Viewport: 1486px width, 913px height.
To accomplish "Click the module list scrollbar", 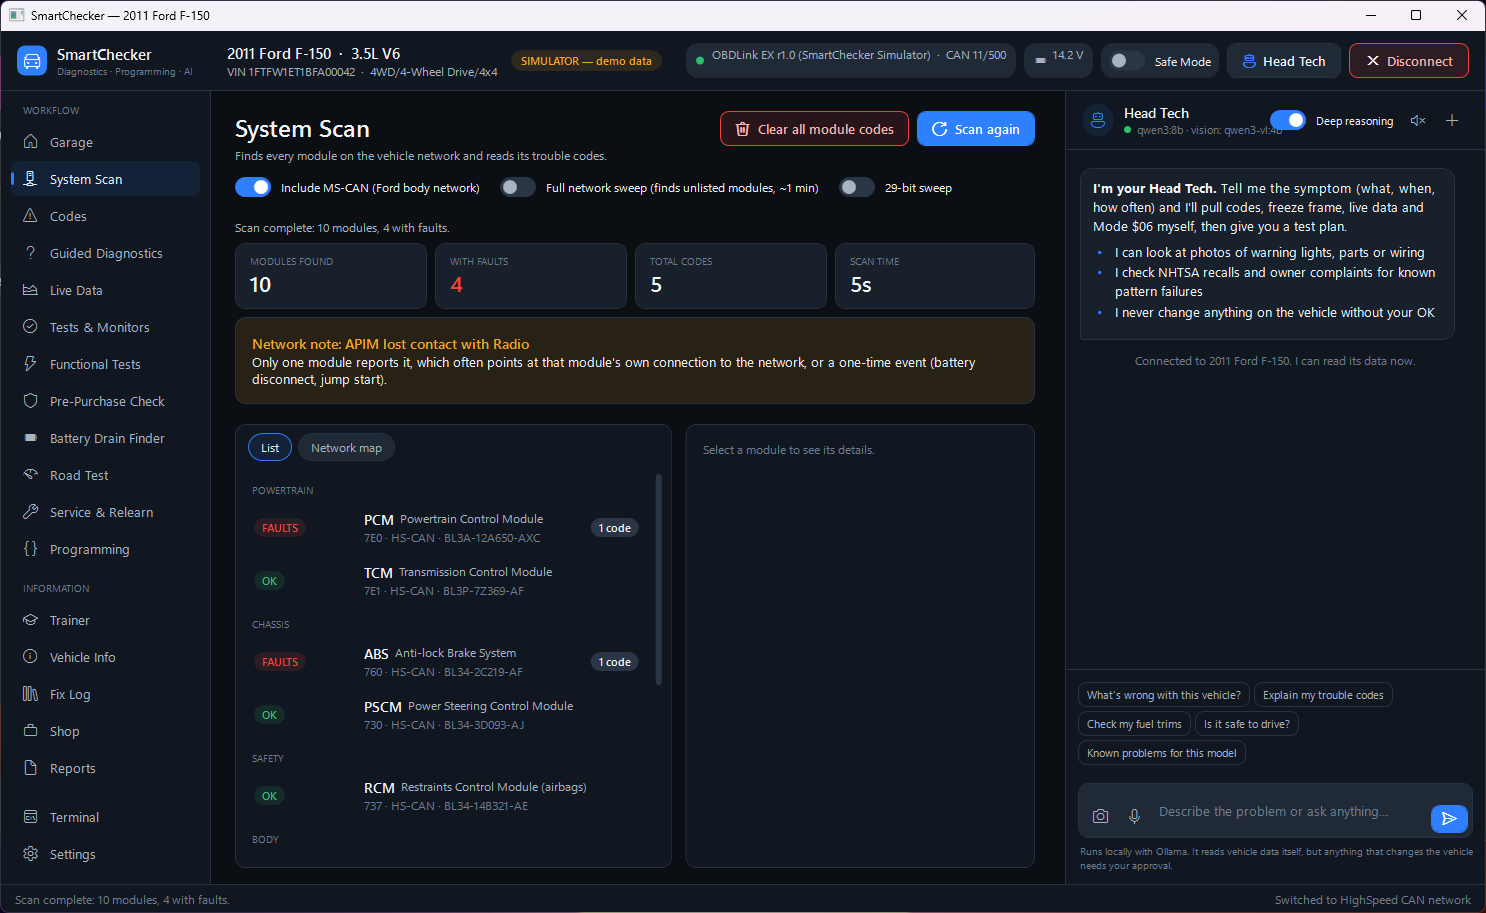I will 658,580.
